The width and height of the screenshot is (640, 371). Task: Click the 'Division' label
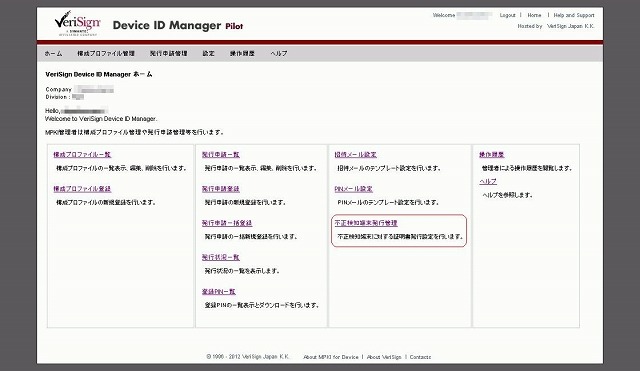click(57, 97)
